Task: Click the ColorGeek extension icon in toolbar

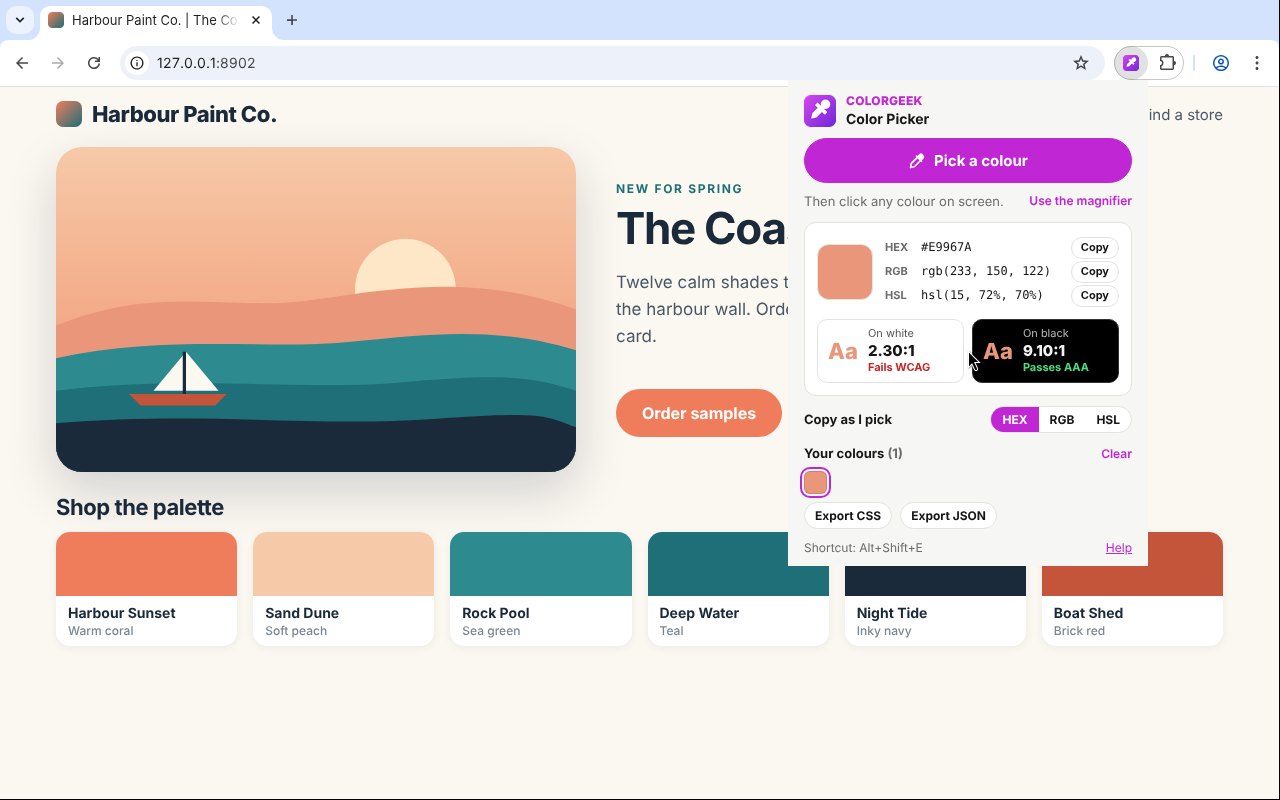Action: [1131, 63]
